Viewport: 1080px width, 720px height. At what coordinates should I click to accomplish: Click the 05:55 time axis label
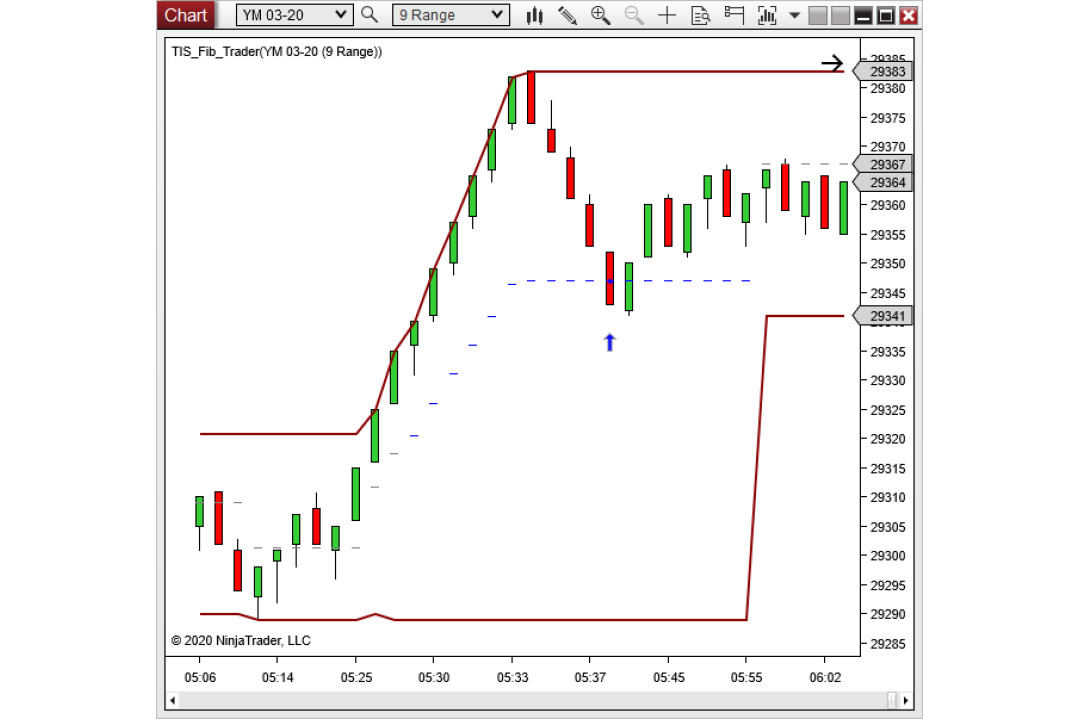coord(747,677)
